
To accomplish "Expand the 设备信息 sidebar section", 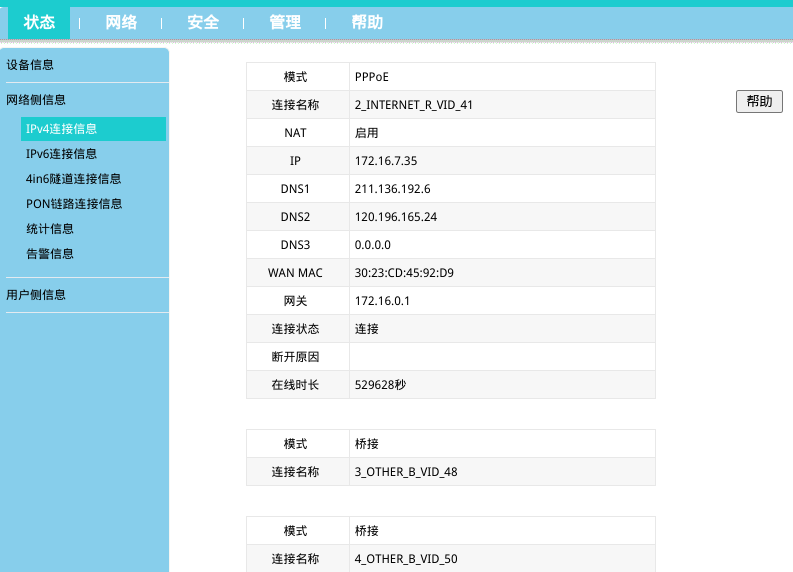I will [x=30, y=65].
